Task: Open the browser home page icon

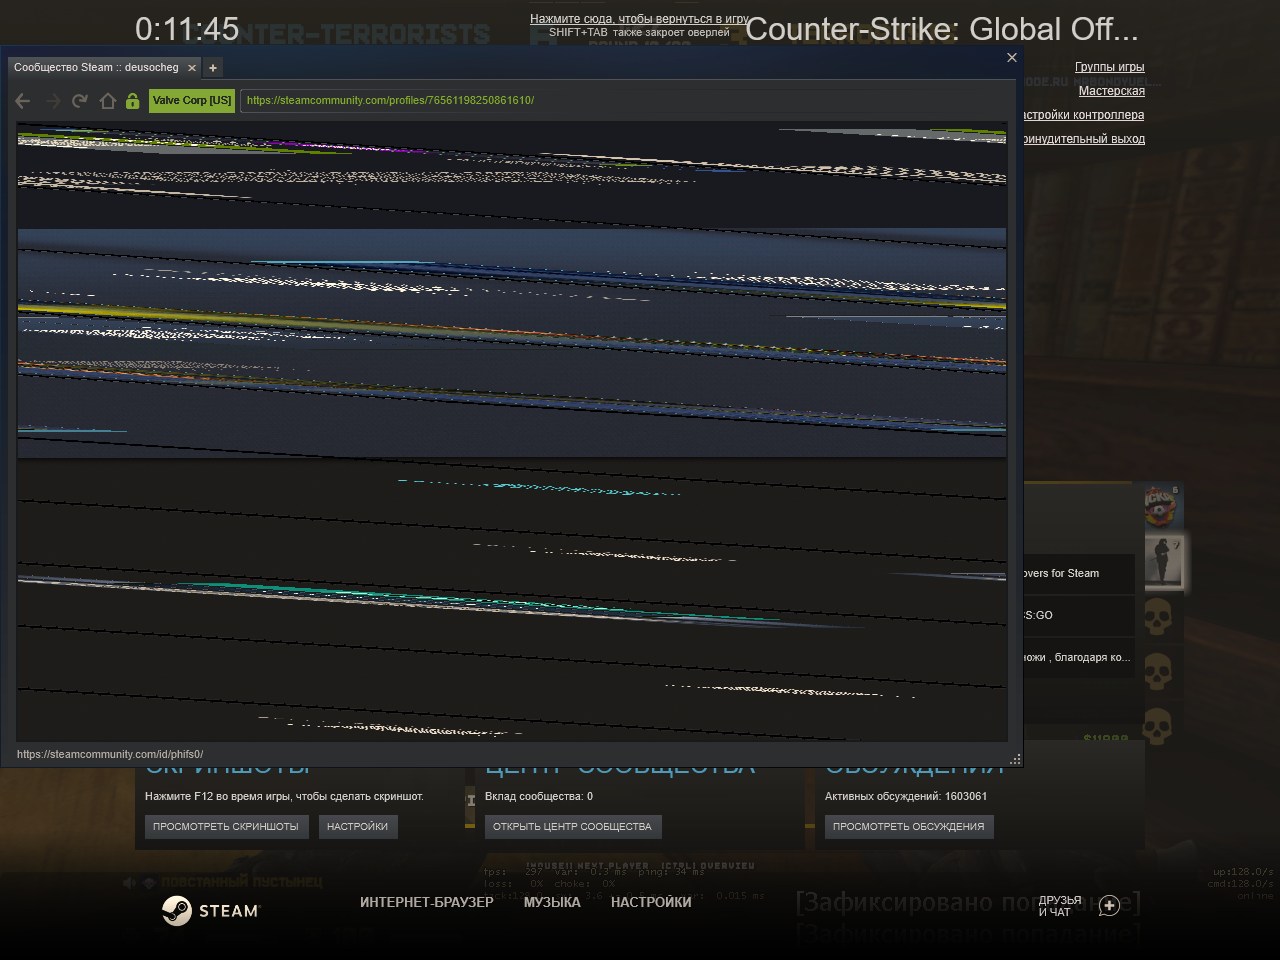Action: pos(108,100)
